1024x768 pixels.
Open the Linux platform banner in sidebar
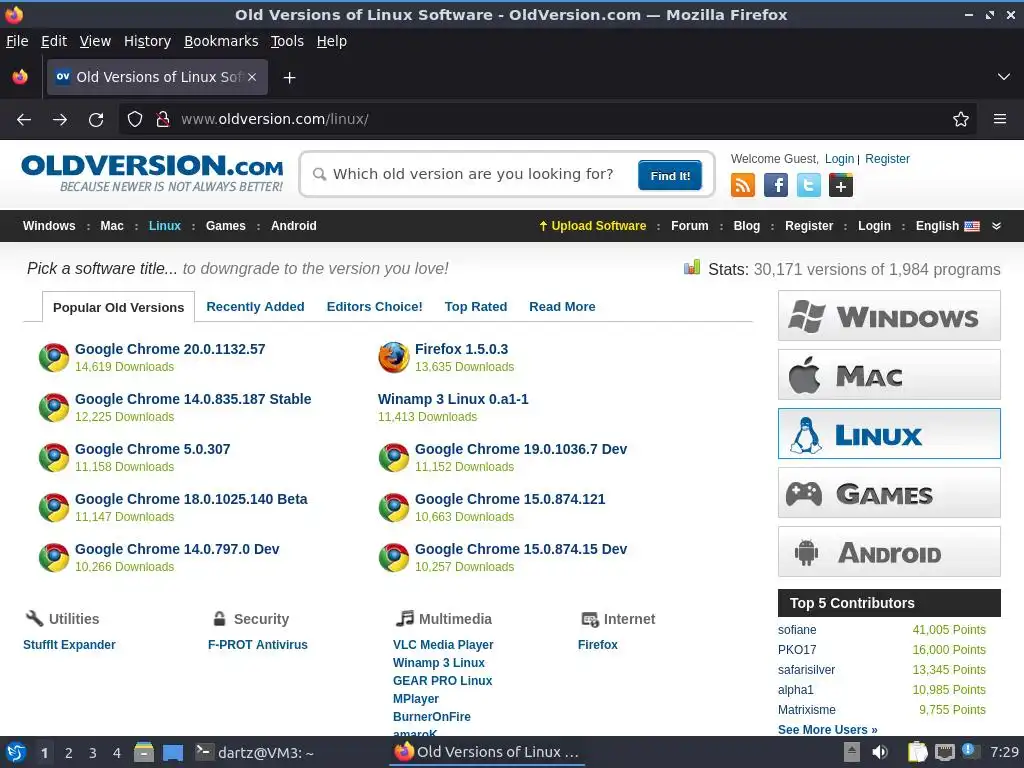(x=889, y=434)
